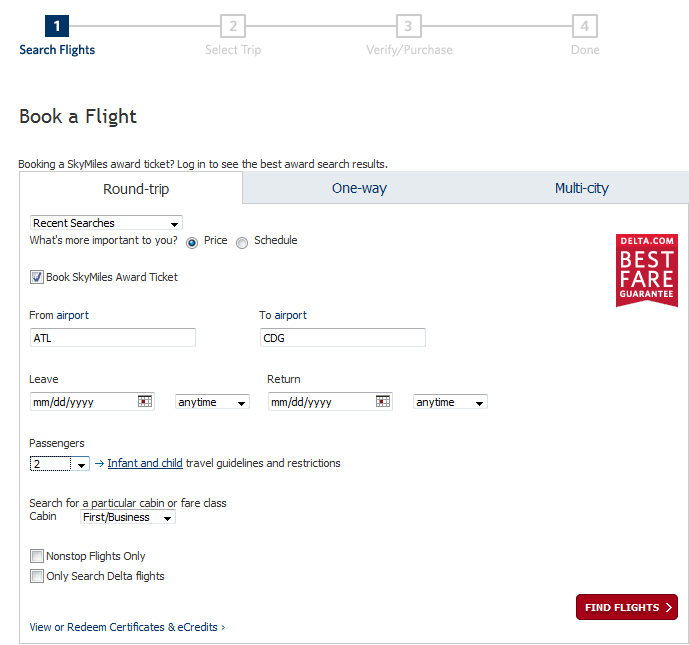Open the Leave date calendar icon
Image resolution: width=689 pixels, height=645 pixels.
click(145, 402)
